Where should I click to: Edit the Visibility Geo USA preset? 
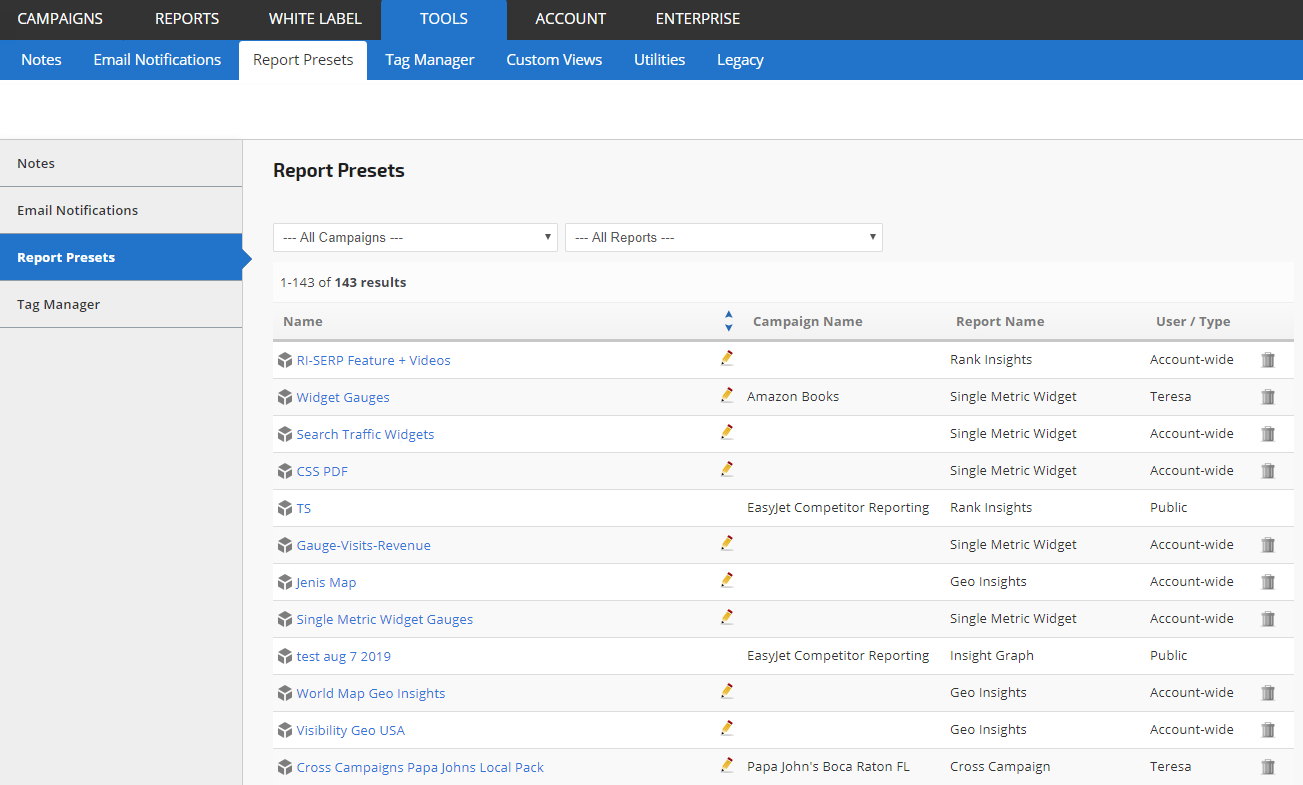pos(727,728)
